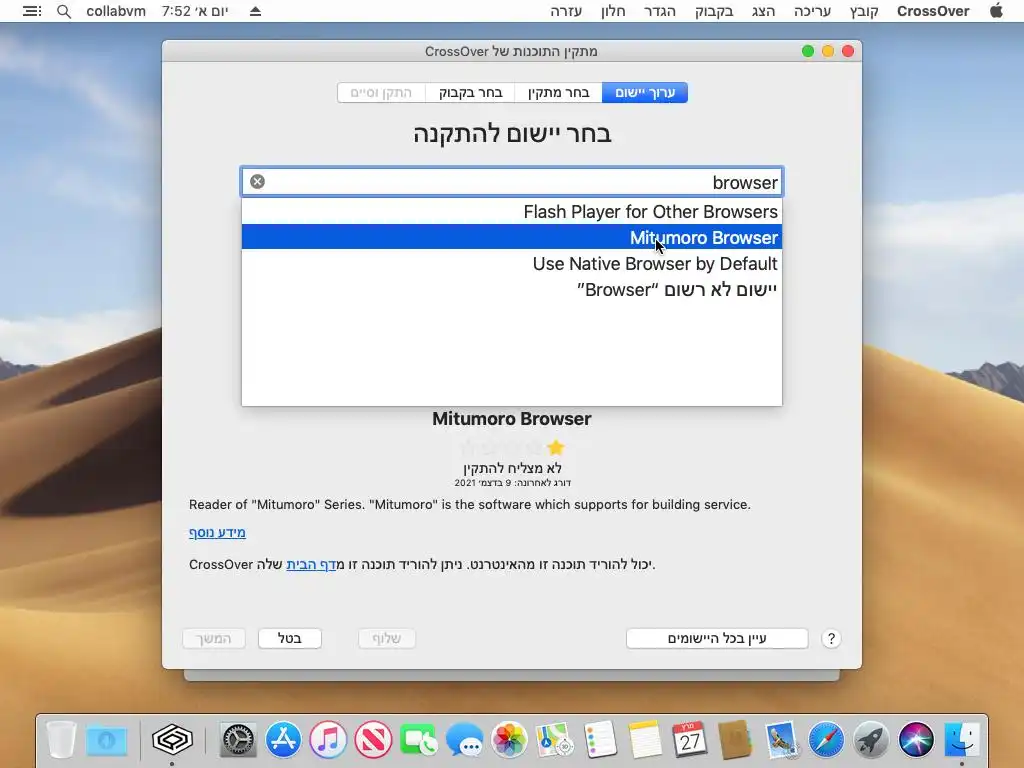Open Maps icon in the Dock
The height and width of the screenshot is (768, 1024).
554,740
